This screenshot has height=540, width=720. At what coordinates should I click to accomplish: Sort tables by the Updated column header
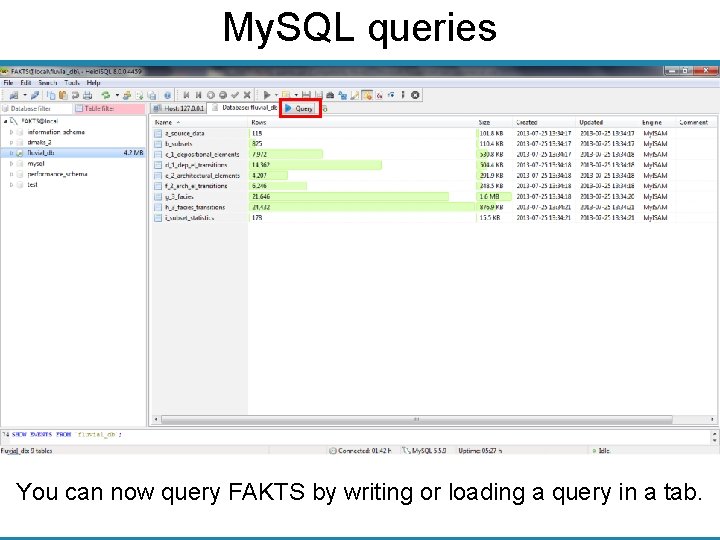607,122
